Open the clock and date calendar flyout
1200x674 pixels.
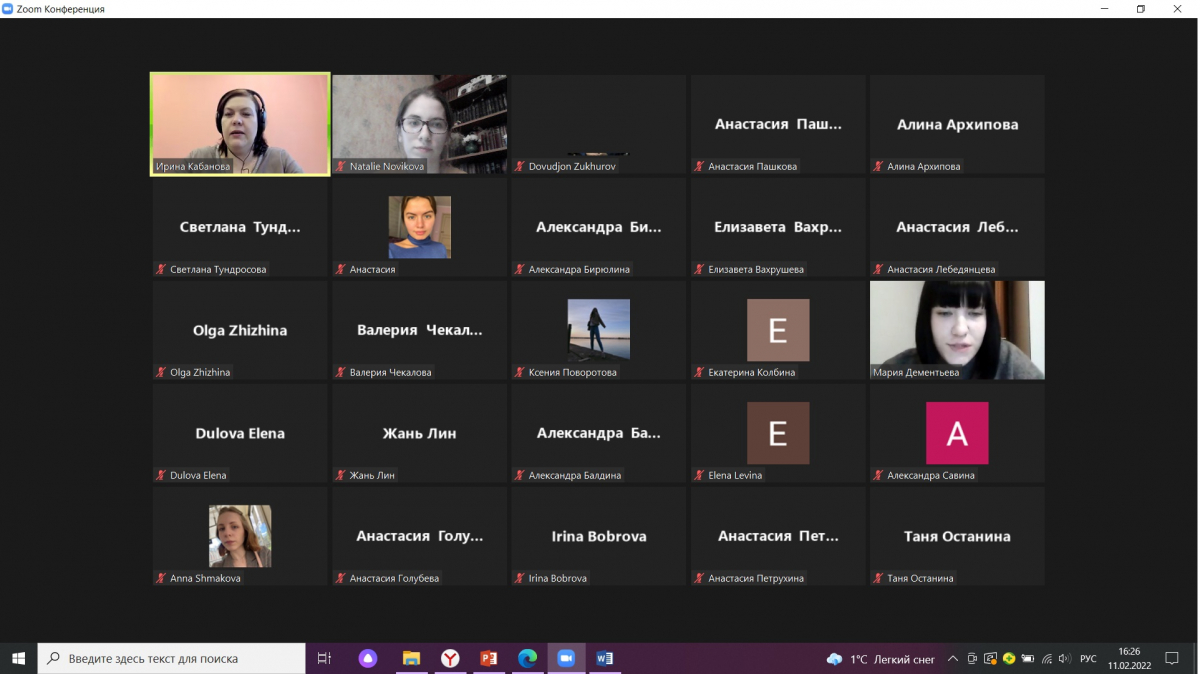click(x=1129, y=658)
